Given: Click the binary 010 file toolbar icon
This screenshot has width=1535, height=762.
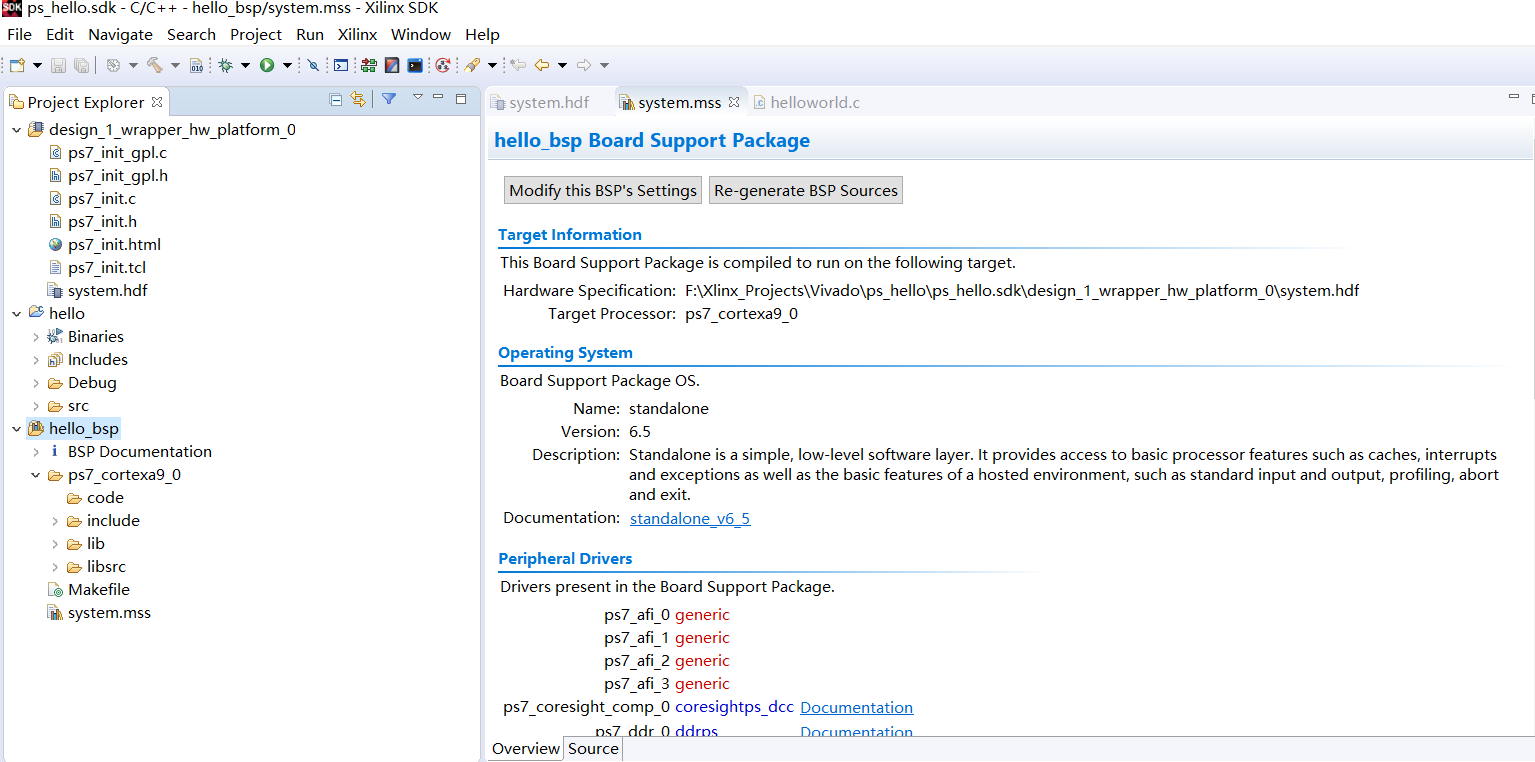Looking at the screenshot, I should (197, 65).
